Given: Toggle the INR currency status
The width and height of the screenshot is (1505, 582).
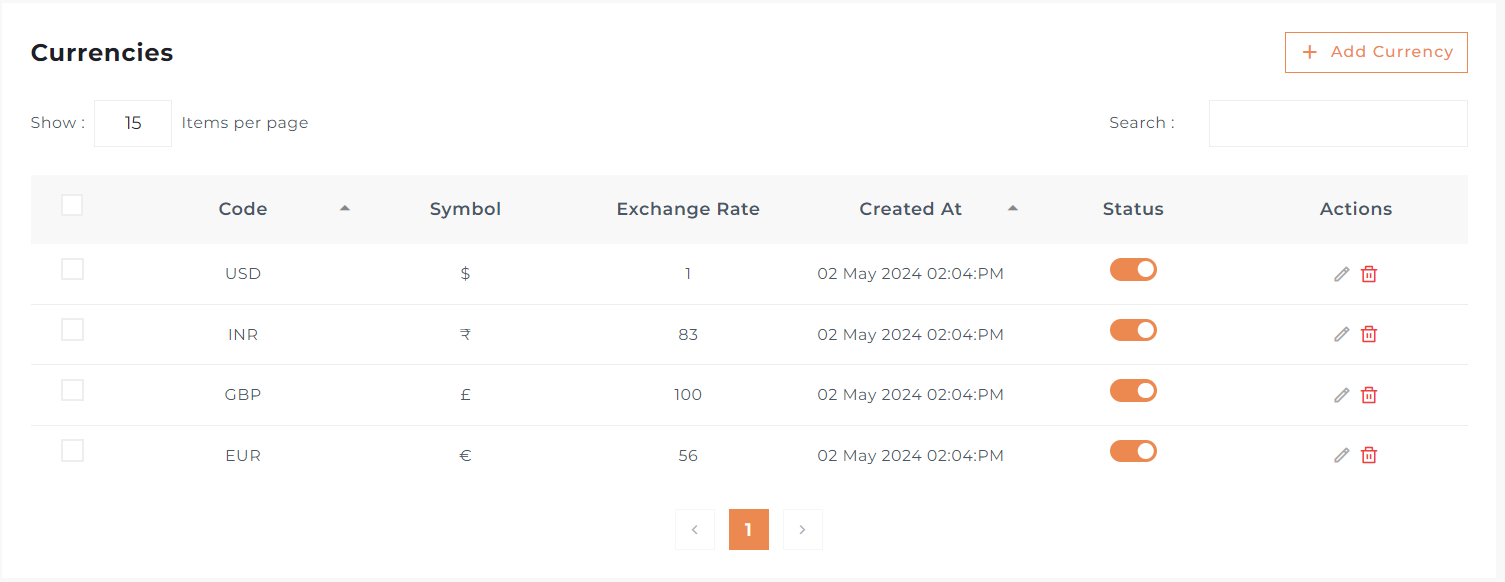Looking at the screenshot, I should pyautogui.click(x=1133, y=330).
